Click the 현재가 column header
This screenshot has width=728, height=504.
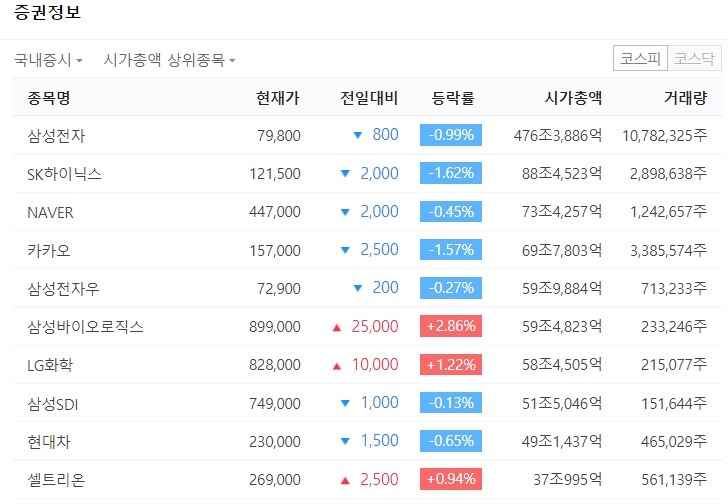click(x=278, y=97)
